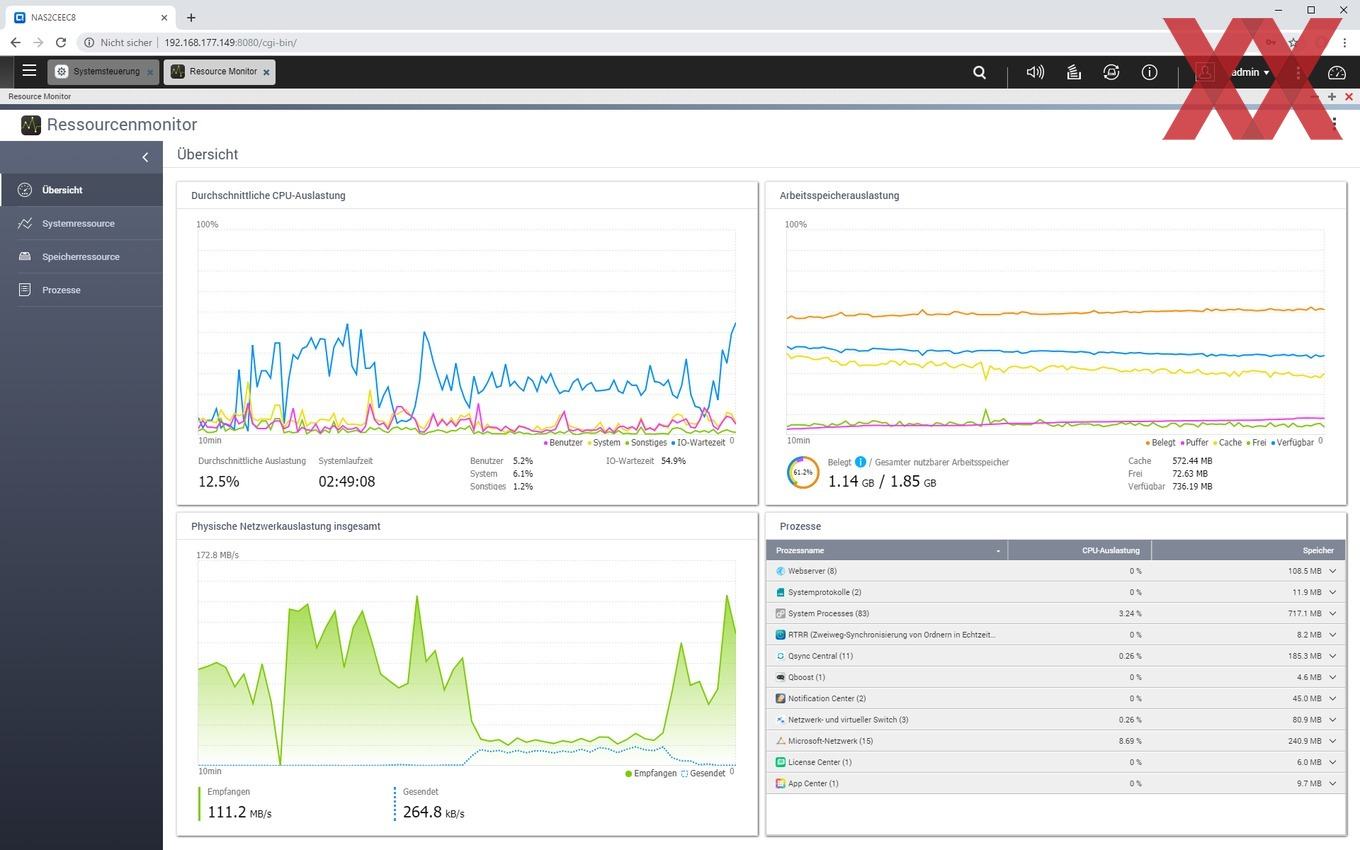The image size is (1360, 850).
Task: Expand the License Center (1) row
Action: tap(1333, 762)
